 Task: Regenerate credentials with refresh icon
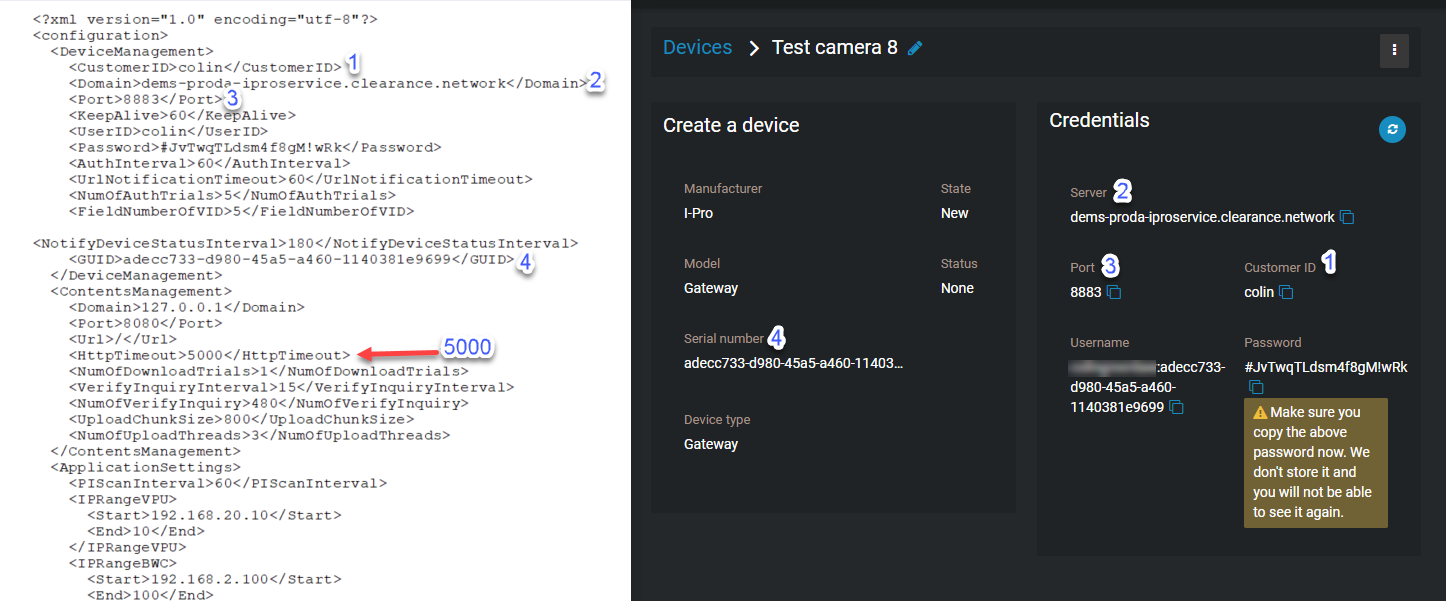click(x=1392, y=129)
